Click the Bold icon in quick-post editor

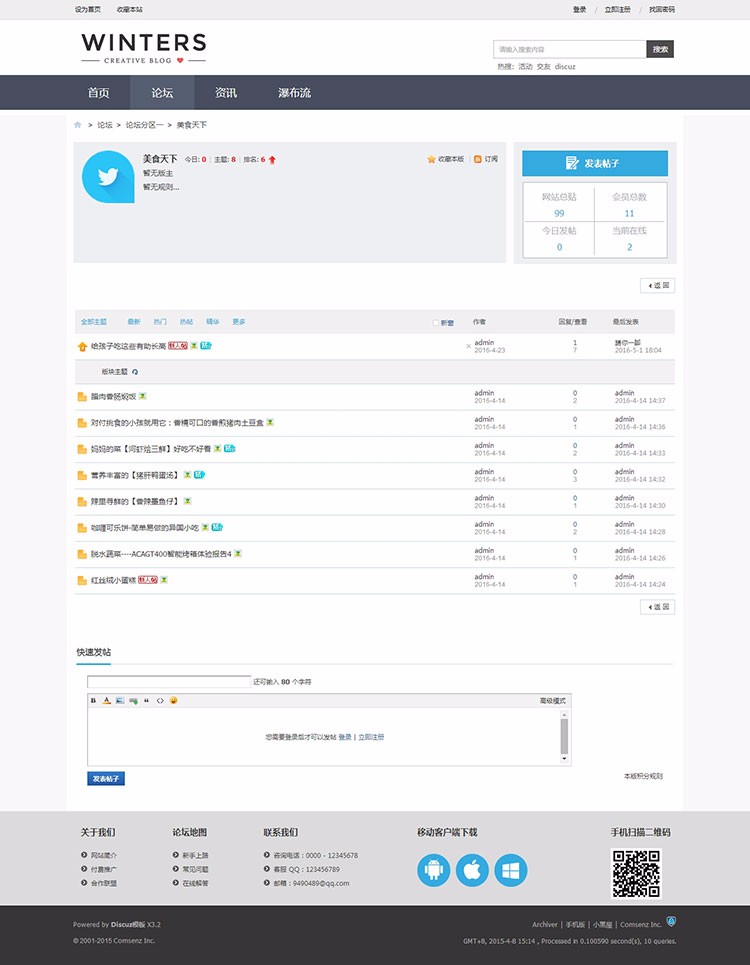(94, 700)
